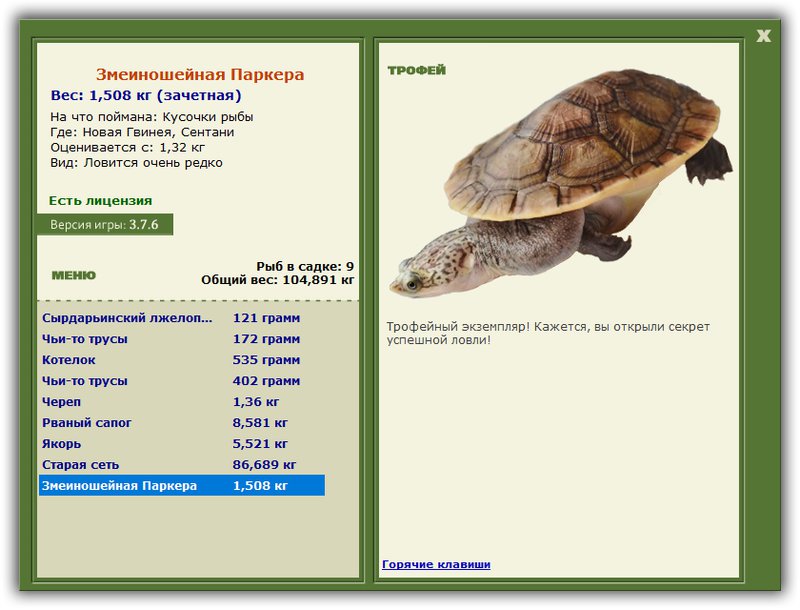Click the 8,581 кг weight value
The height and width of the screenshot is (610, 800).
[x=260, y=422]
